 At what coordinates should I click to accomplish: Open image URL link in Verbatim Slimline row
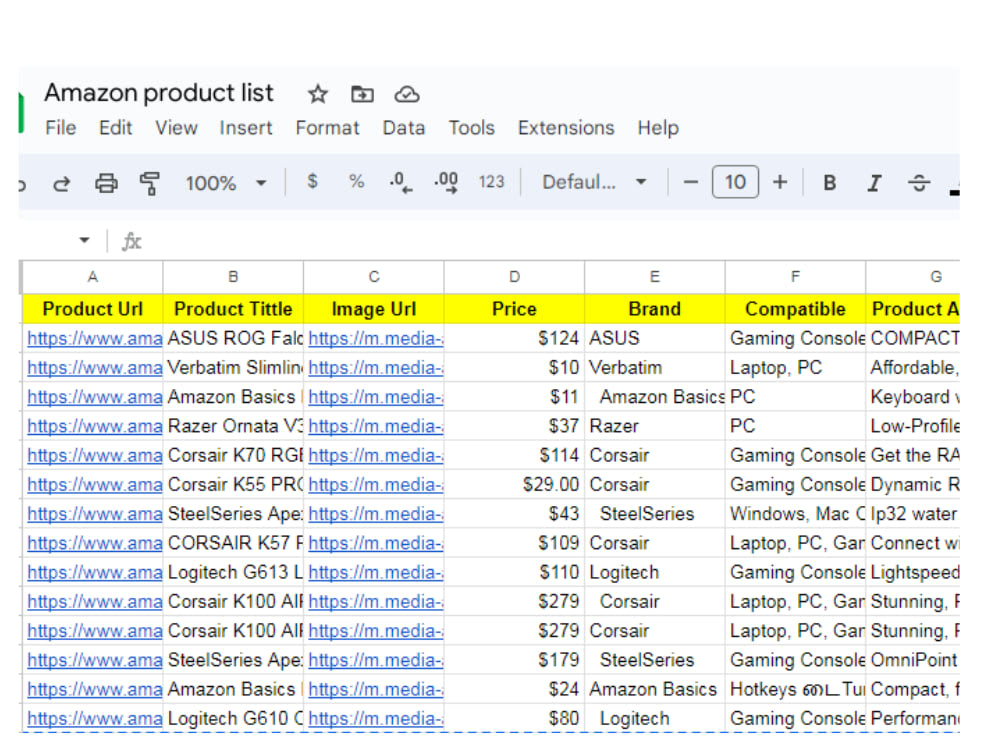coord(376,368)
